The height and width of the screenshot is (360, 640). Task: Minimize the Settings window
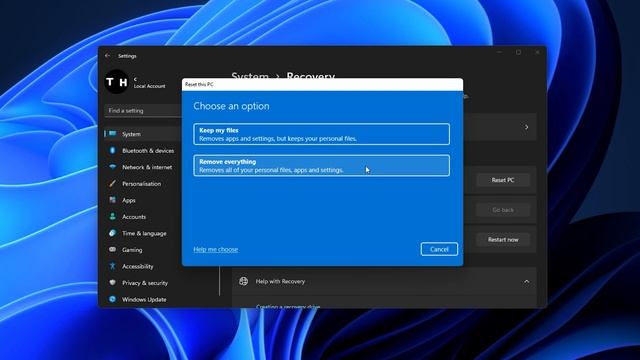pos(500,52)
